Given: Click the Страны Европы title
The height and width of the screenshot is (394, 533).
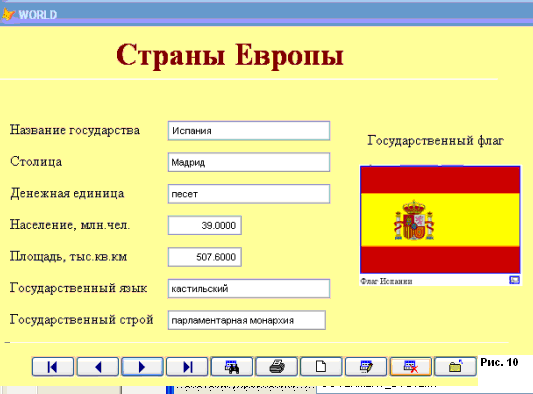Looking at the screenshot, I should click(230, 55).
